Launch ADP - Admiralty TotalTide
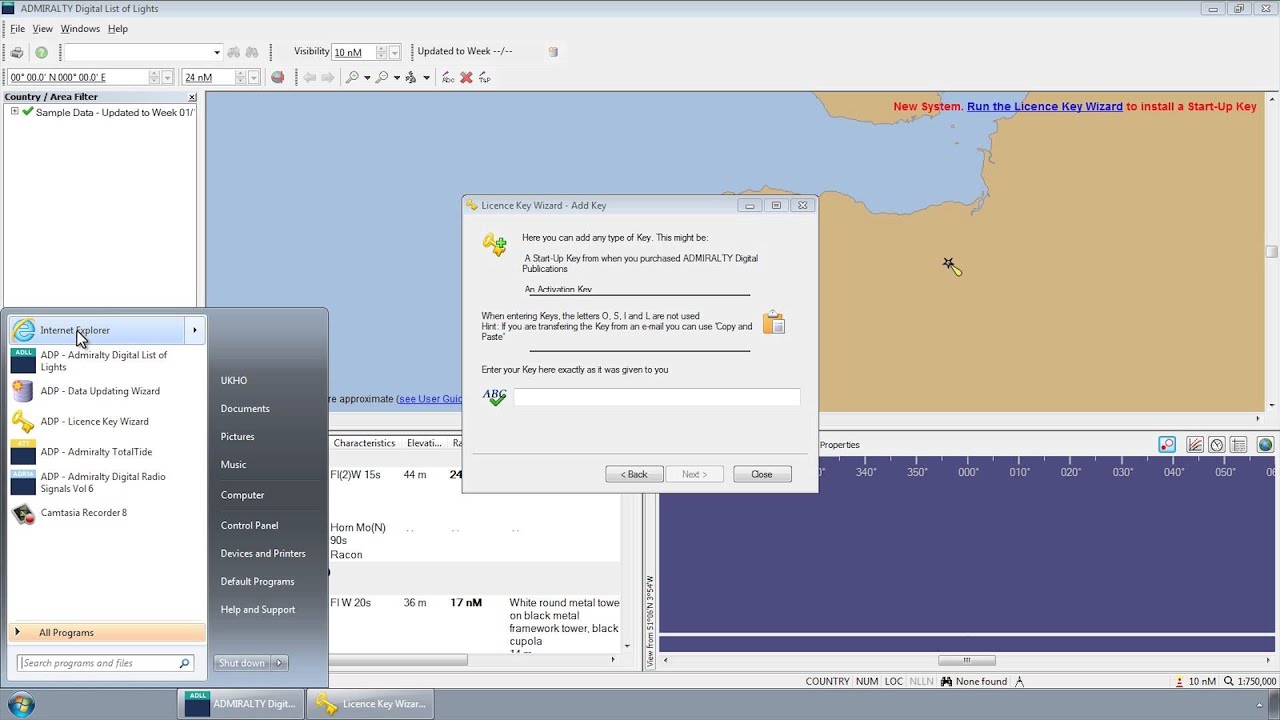 click(x=107, y=452)
